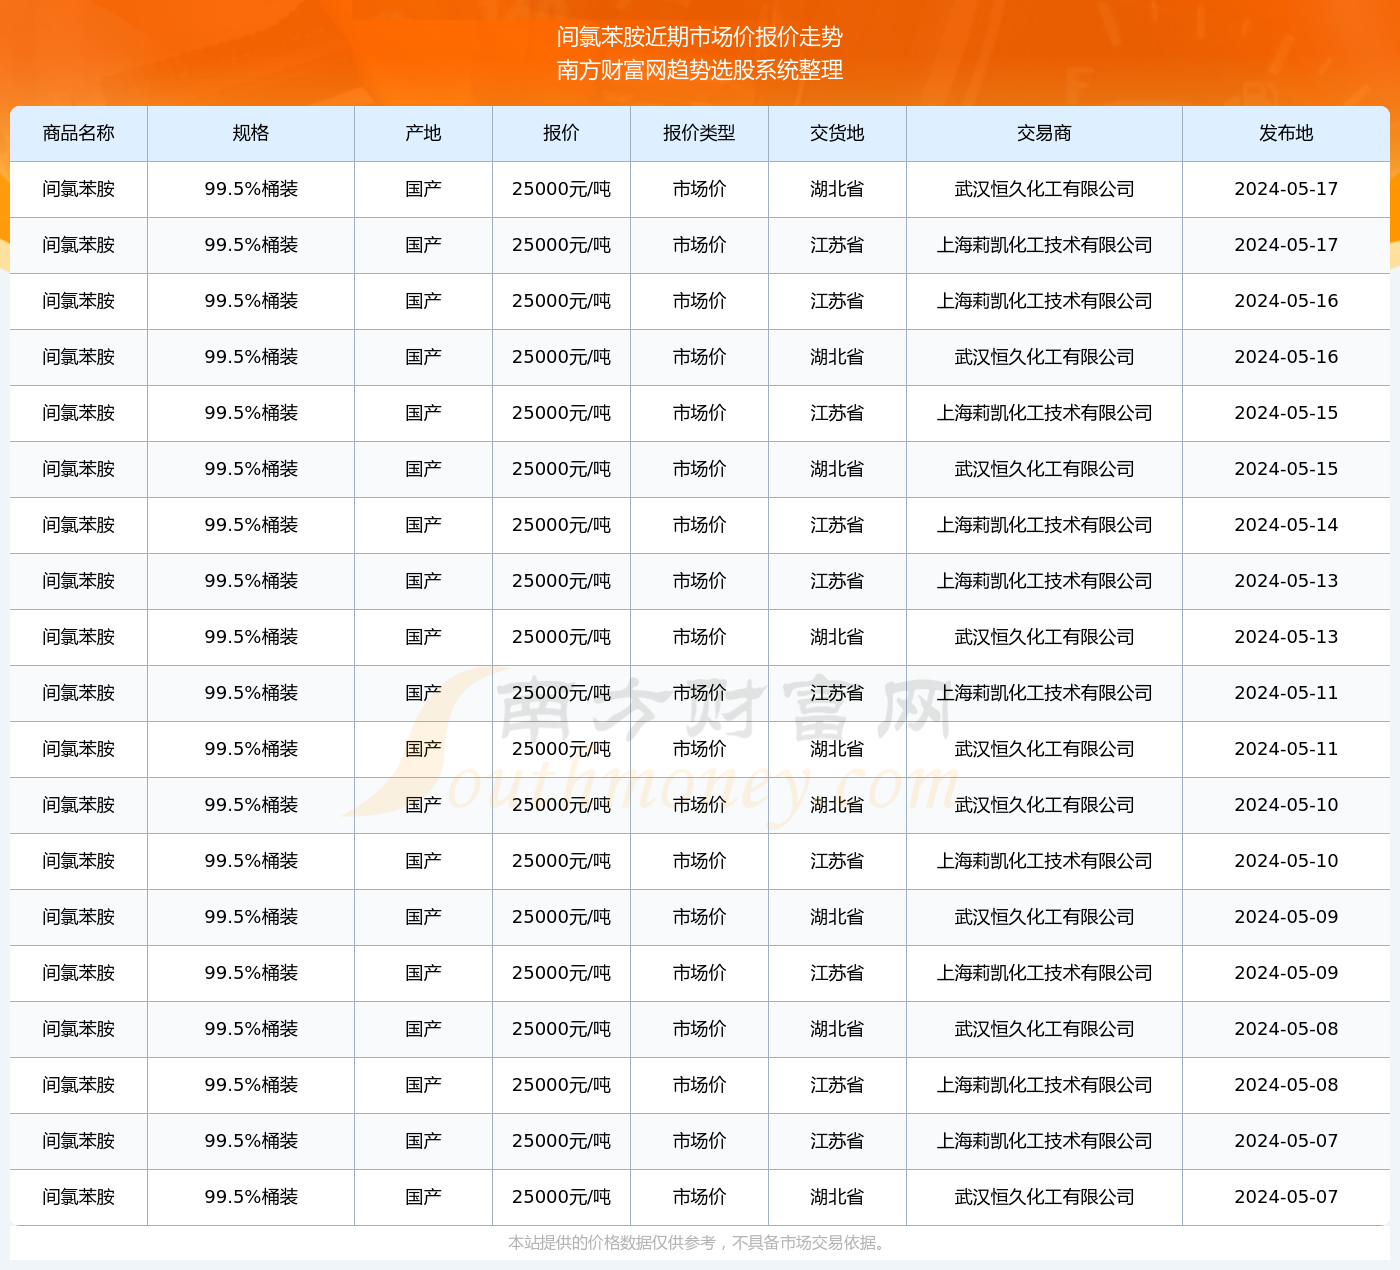Click 江苏省 in the 2024-05-17 row
This screenshot has height=1270, width=1400.
click(x=838, y=245)
